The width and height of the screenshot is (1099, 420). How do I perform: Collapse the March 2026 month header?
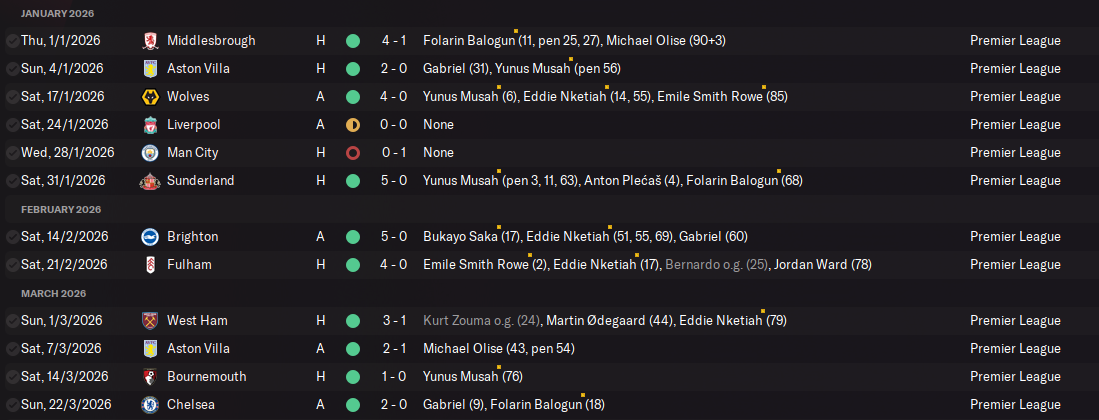(x=56, y=293)
